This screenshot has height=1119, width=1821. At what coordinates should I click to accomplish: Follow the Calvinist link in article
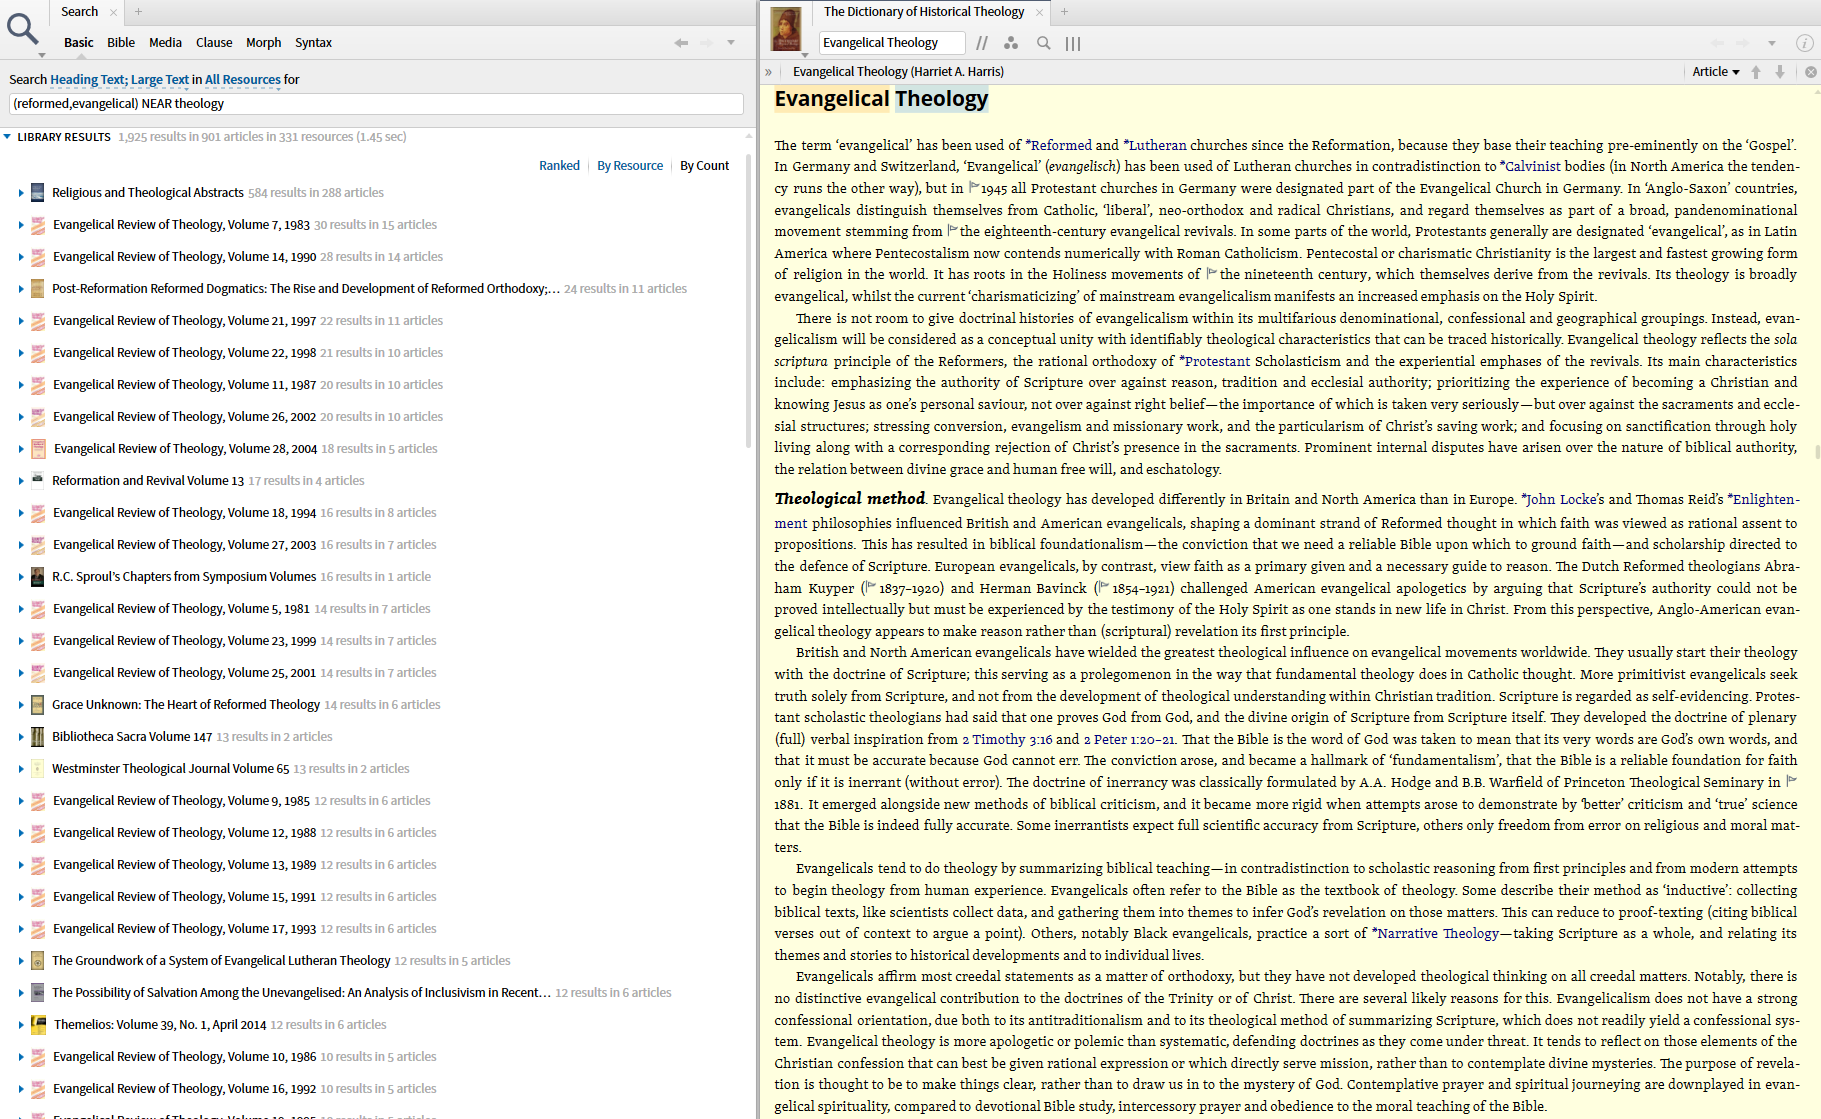point(1530,167)
